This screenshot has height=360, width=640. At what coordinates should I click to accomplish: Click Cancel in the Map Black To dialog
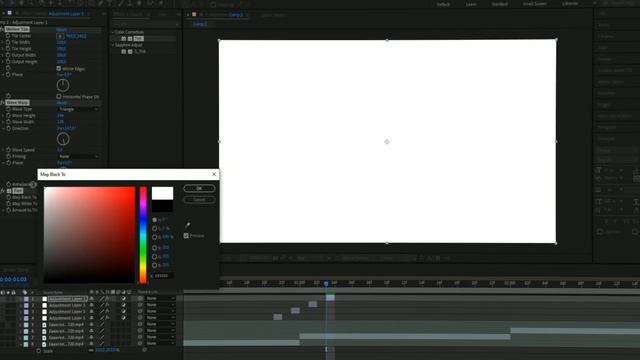tap(199, 200)
